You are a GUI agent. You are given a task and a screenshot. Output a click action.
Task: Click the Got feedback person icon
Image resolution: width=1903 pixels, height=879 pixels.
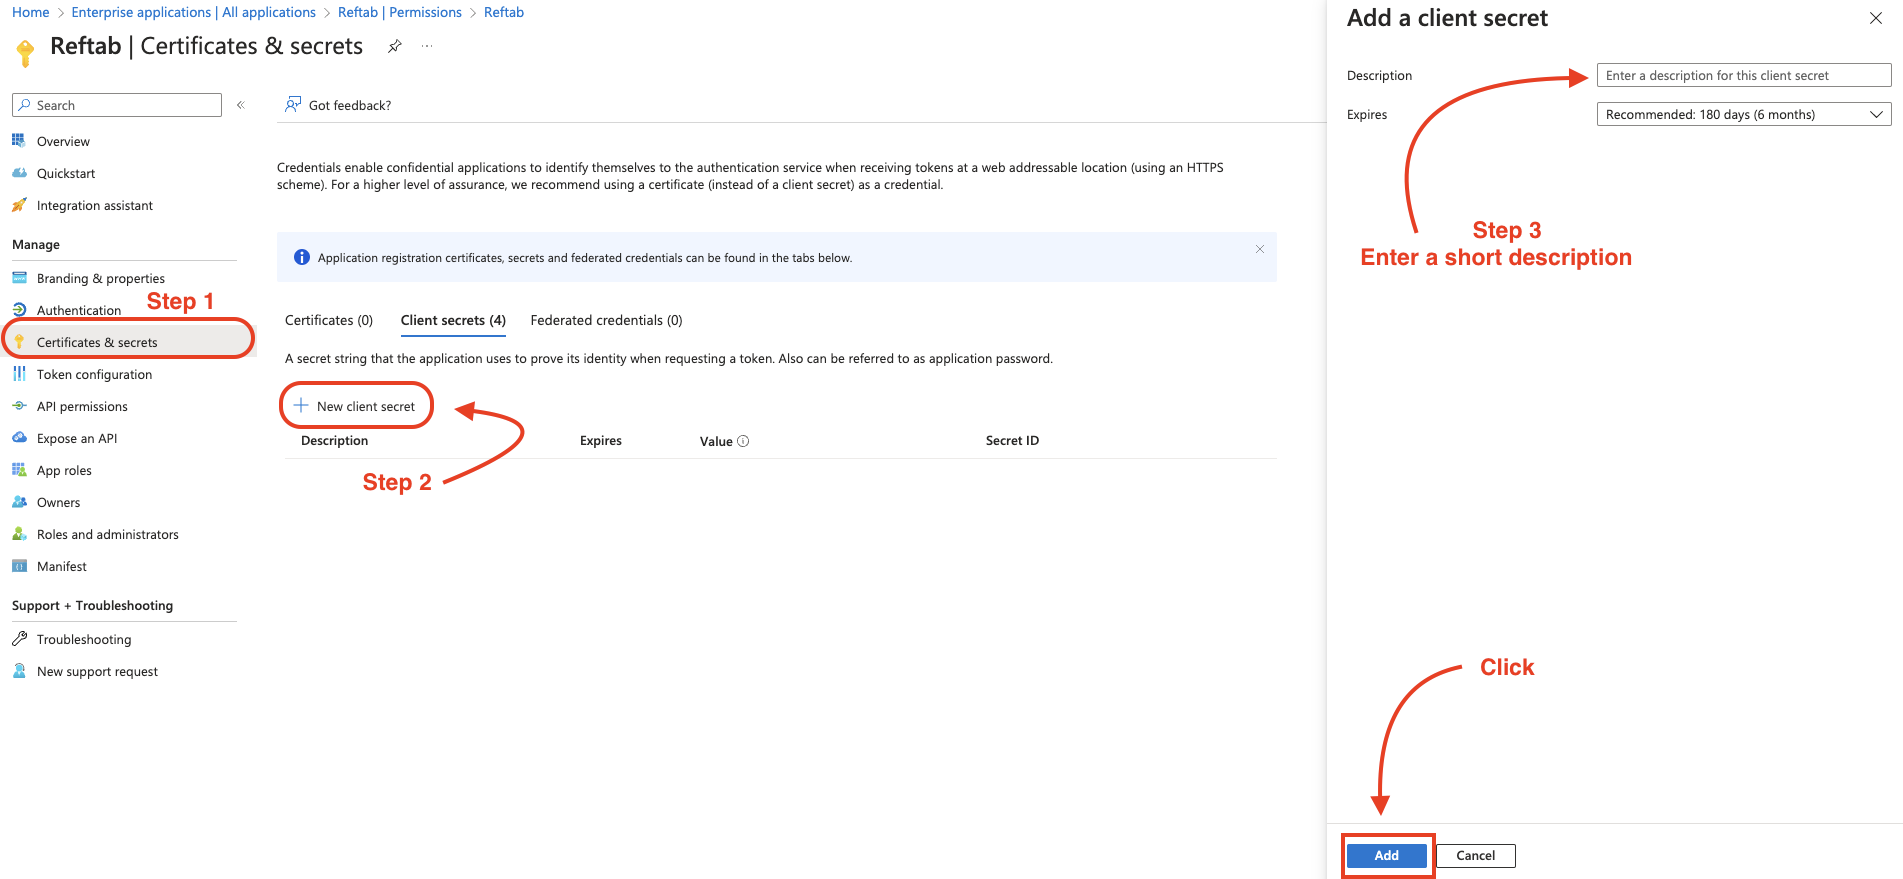tap(293, 104)
